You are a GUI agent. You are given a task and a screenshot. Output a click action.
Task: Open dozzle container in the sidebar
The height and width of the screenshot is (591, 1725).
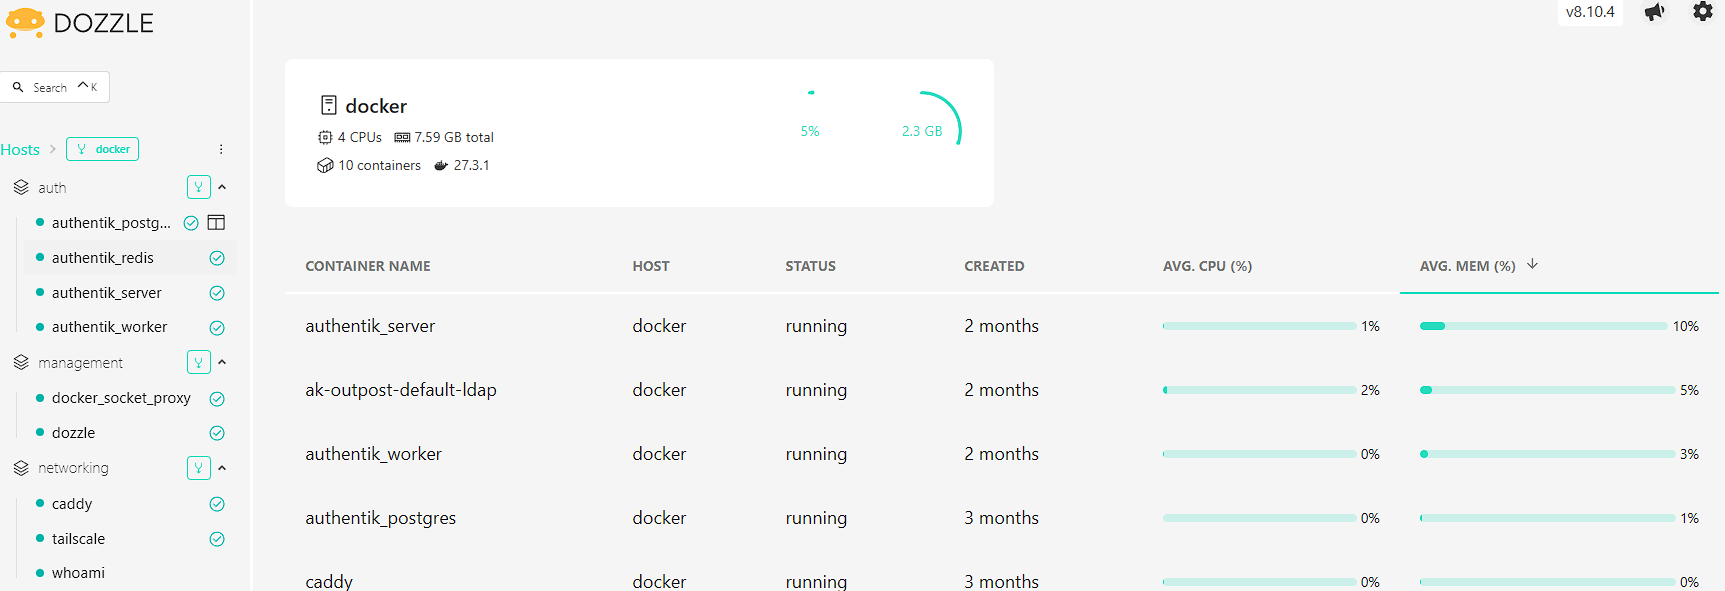point(73,433)
